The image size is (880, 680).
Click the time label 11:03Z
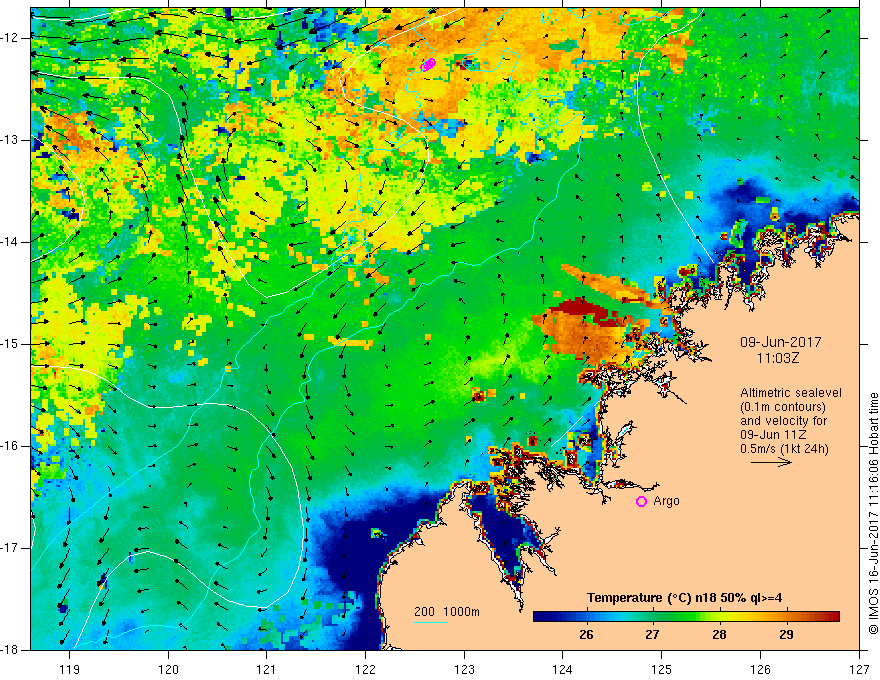coord(777,358)
